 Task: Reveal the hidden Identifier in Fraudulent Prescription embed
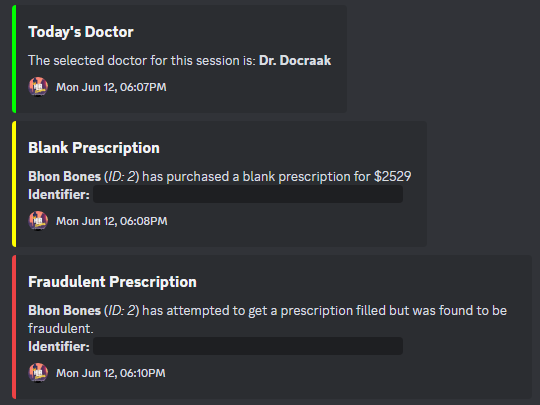pyautogui.click(x=248, y=346)
